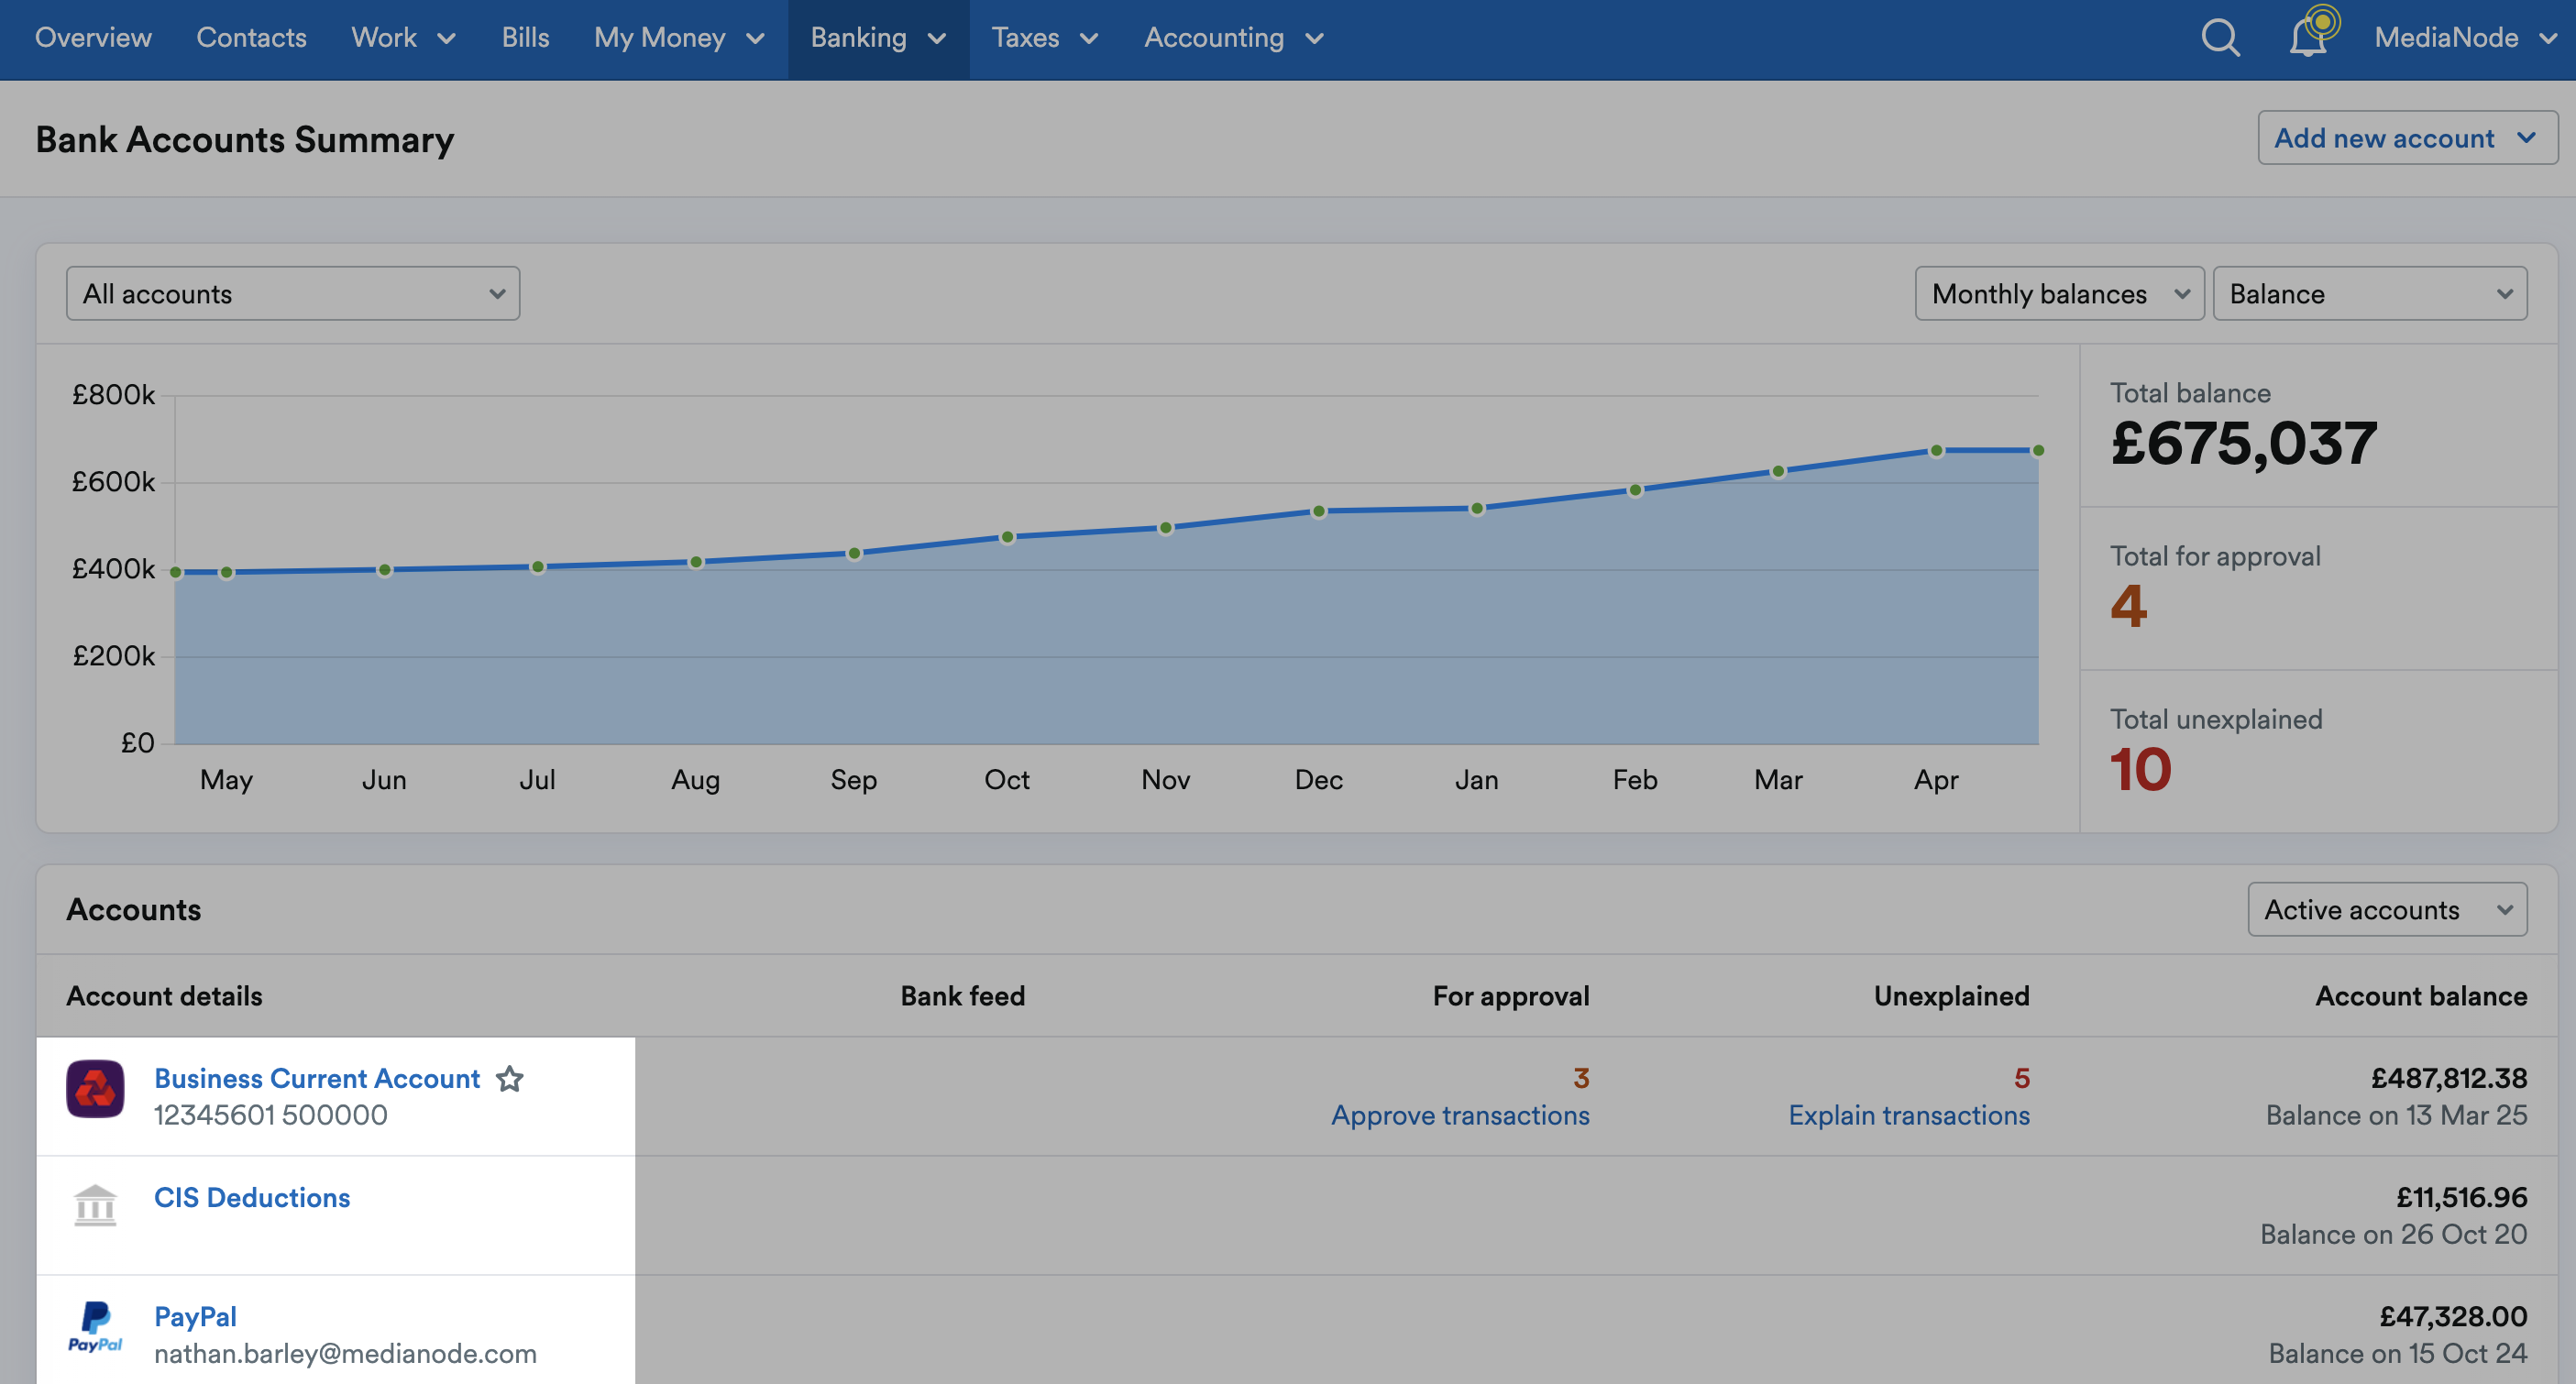The height and width of the screenshot is (1384, 2576).
Task: Click the July data point on chart
Action: click(538, 567)
